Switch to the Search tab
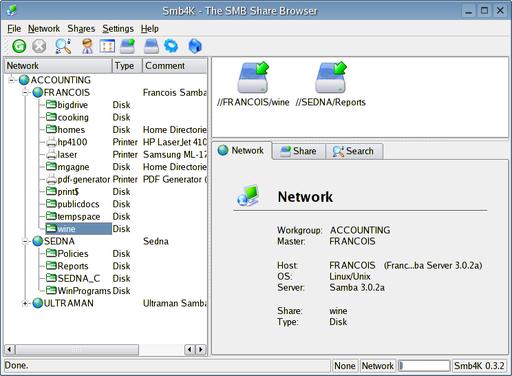Viewport: 512px width, 376px height. pos(353,151)
